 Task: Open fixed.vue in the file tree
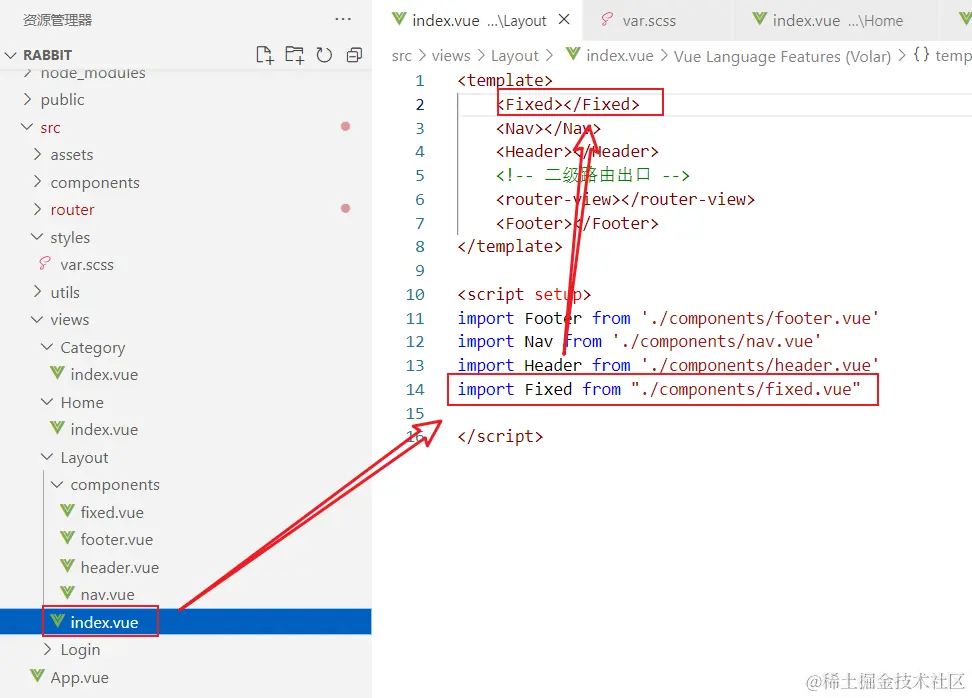tap(112, 512)
